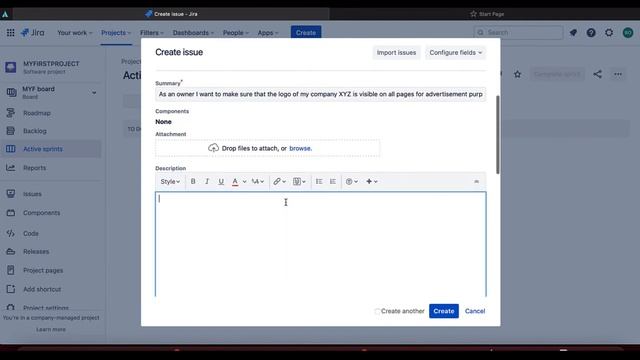640x360 pixels.
Task: Open the link insert dropdown
Action: click(x=280, y=182)
